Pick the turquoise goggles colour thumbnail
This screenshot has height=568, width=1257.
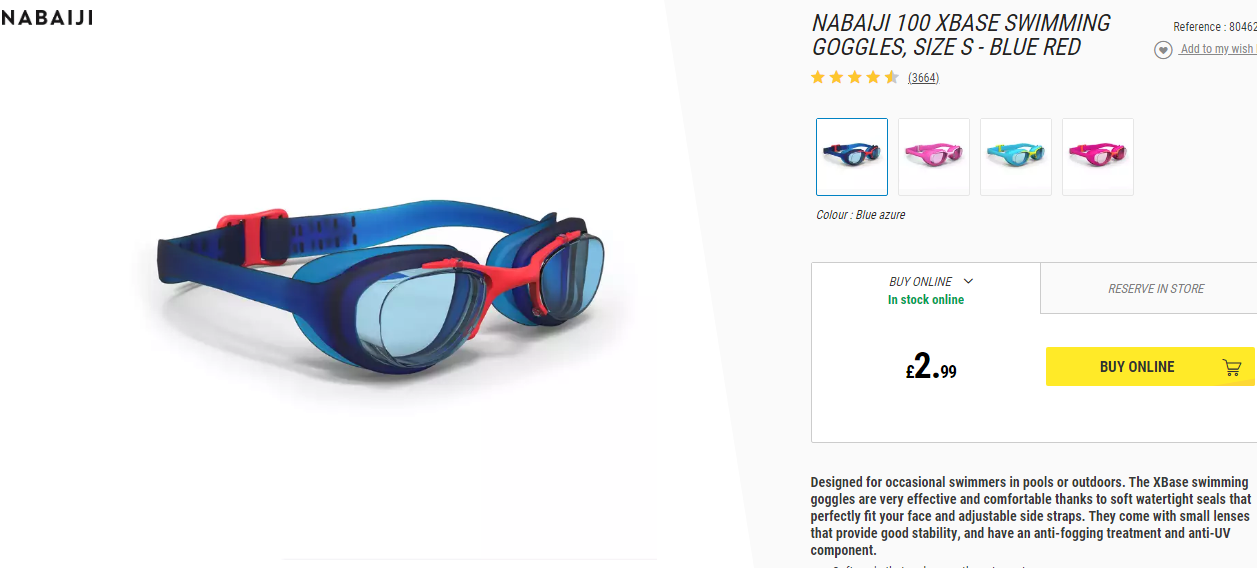pyautogui.click(x=1016, y=157)
